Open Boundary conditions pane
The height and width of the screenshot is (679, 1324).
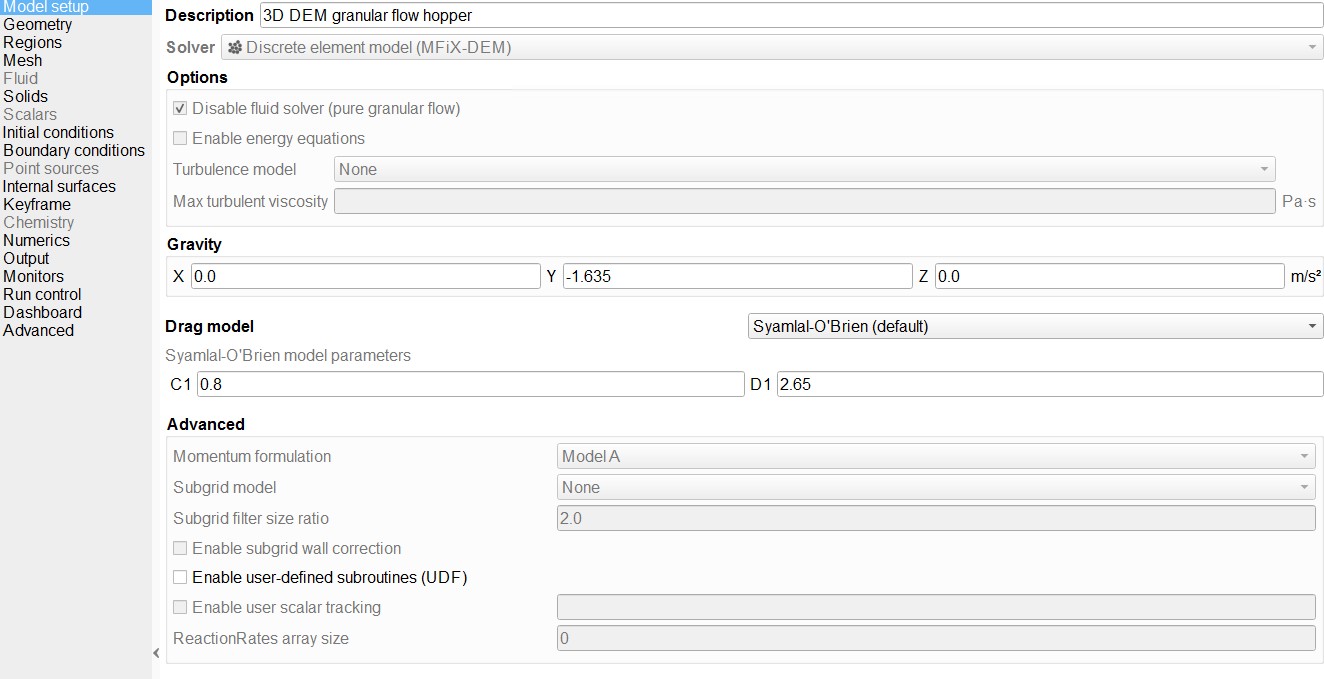(73, 150)
